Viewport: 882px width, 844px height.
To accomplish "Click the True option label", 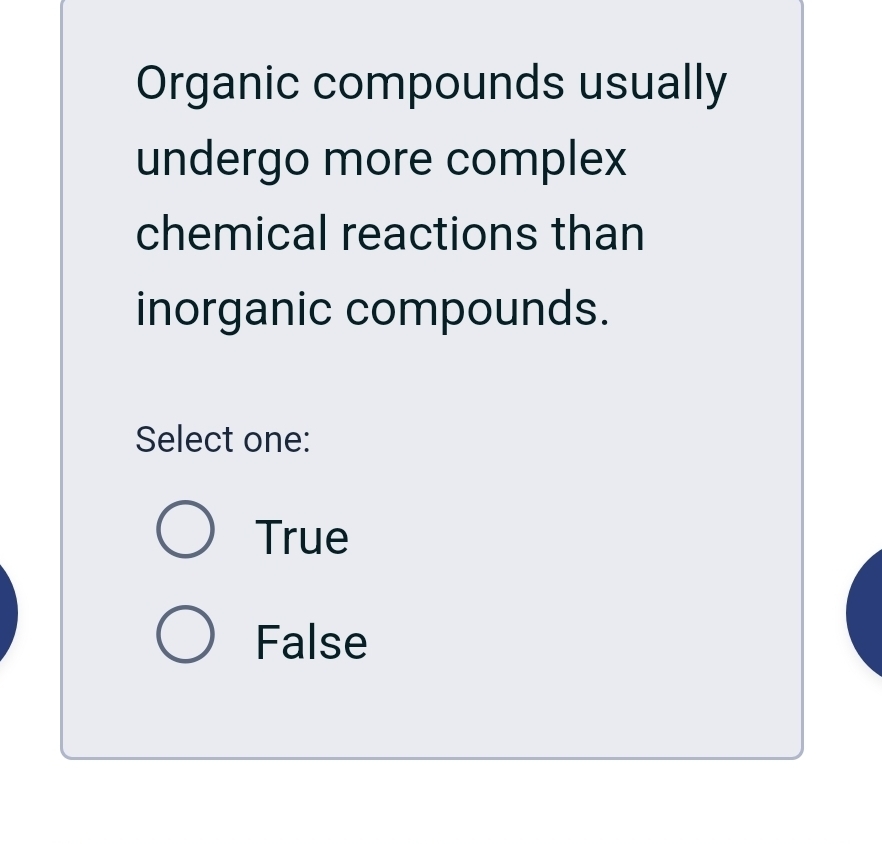I will (301, 537).
